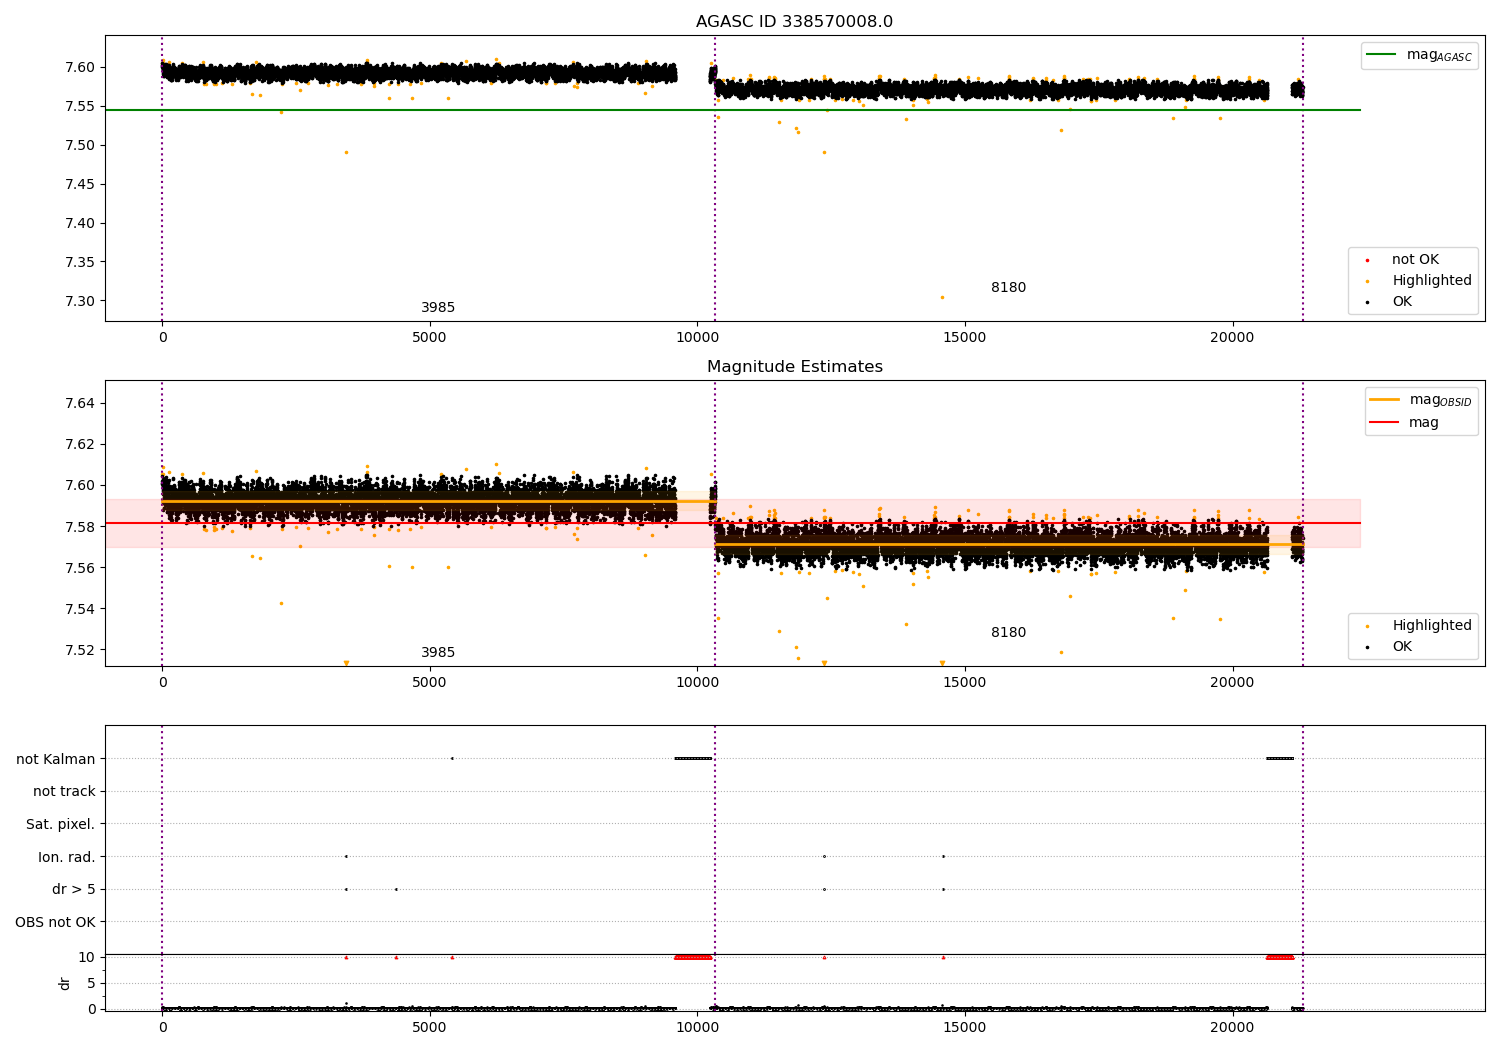This screenshot has height=1050, width=1500.
Task: Click the 7.35 y-axis tick label
Action: click(82, 262)
